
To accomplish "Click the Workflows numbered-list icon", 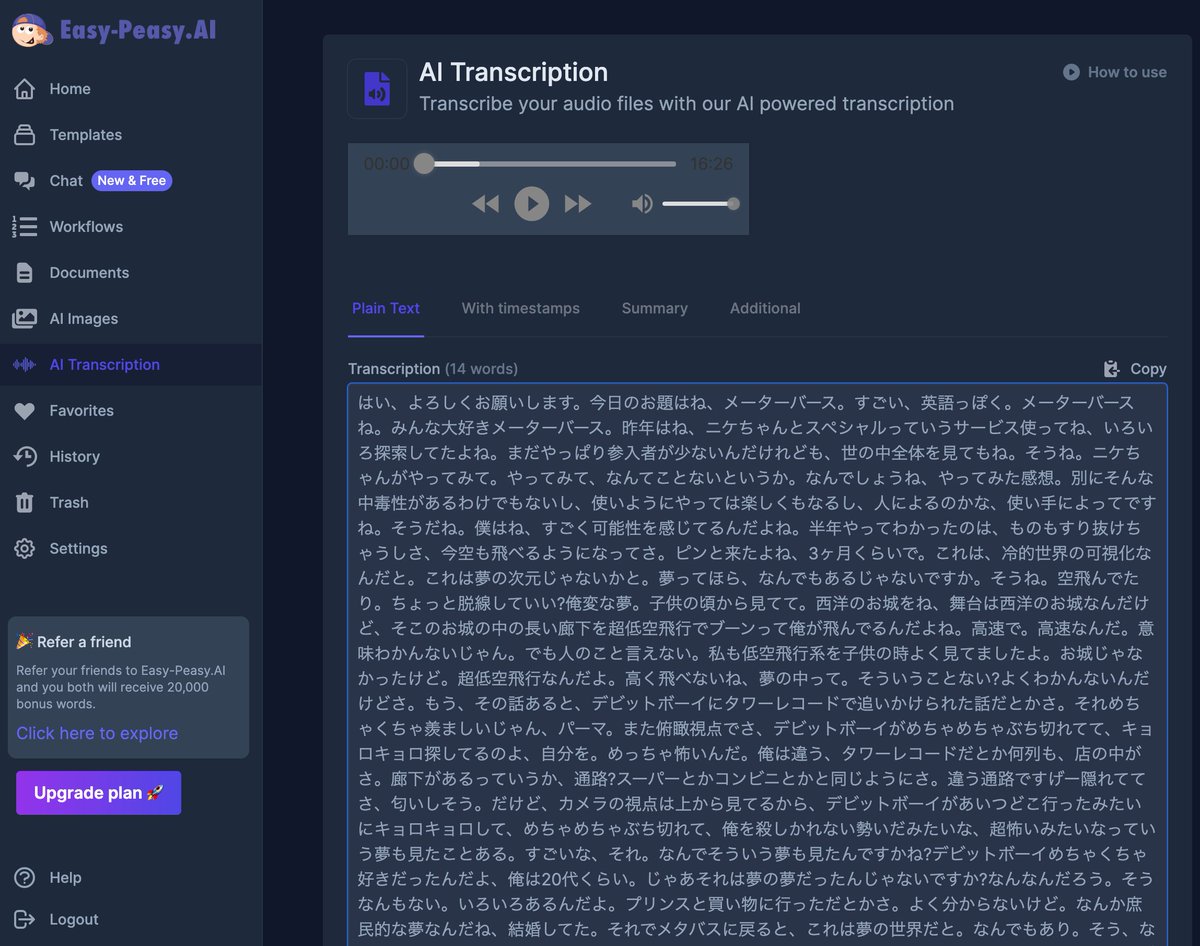I will tap(25, 227).
